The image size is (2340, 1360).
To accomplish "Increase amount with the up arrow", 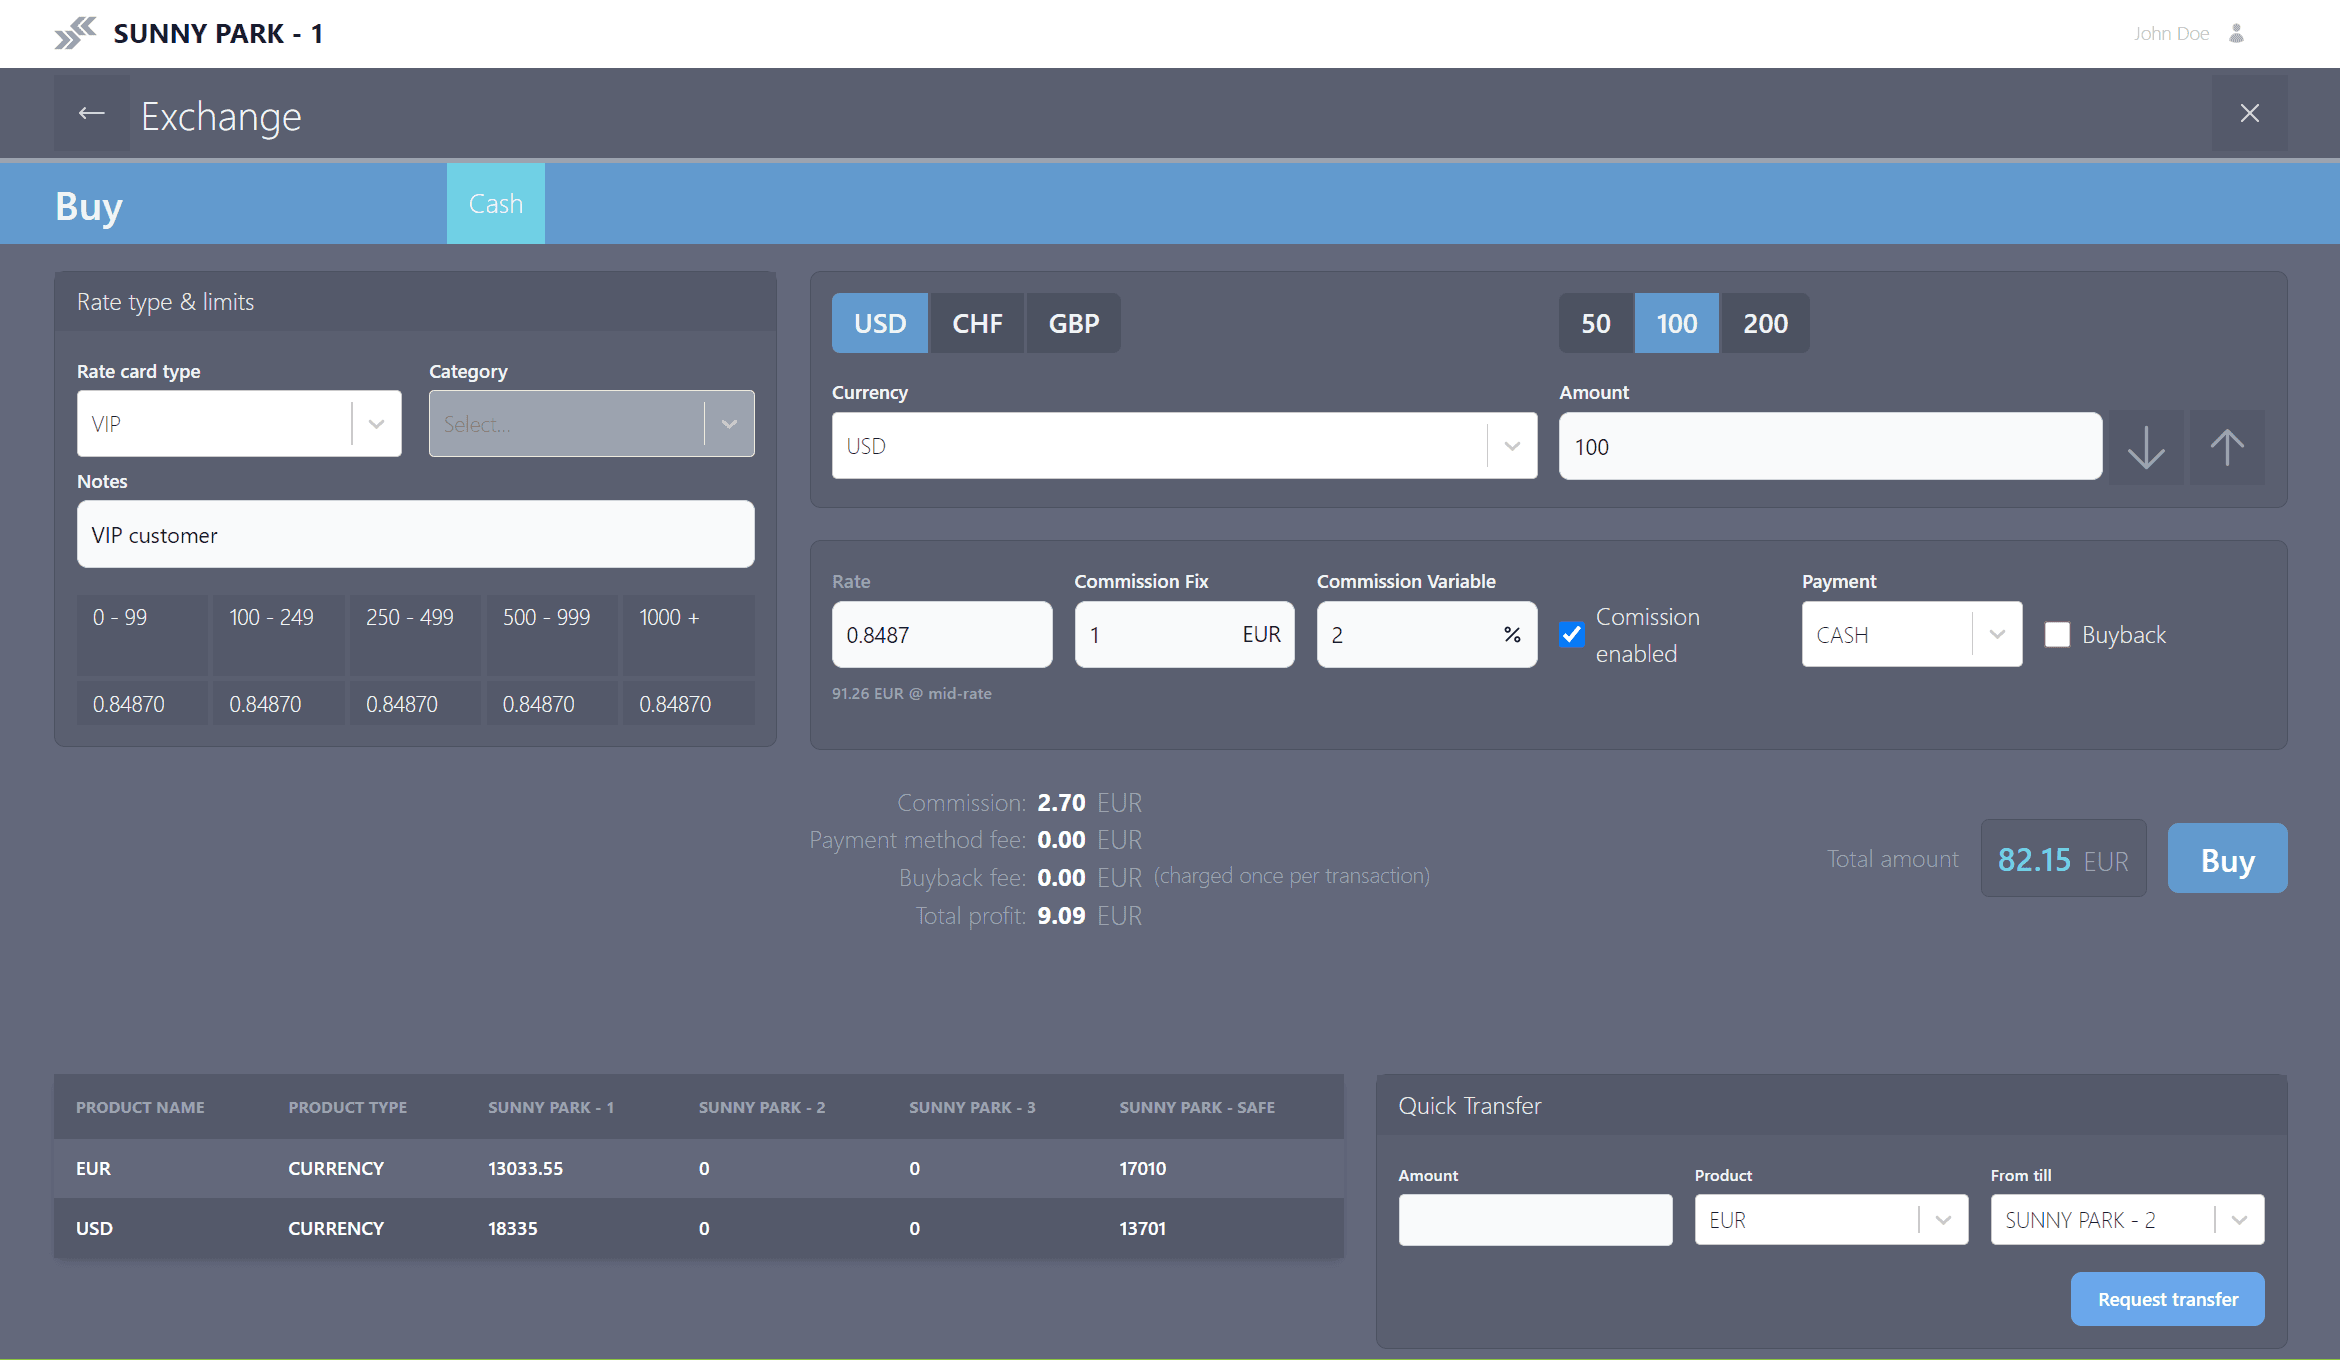I will (2227, 447).
